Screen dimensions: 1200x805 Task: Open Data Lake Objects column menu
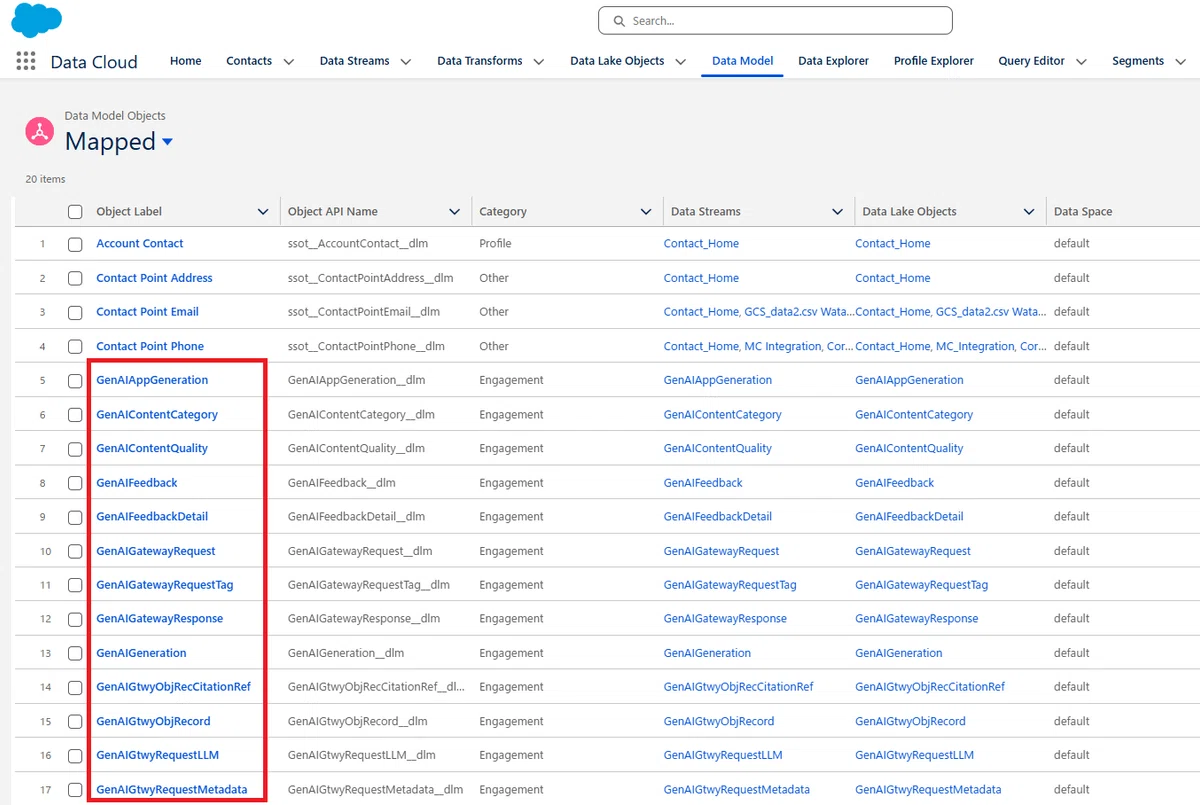[1029, 212]
